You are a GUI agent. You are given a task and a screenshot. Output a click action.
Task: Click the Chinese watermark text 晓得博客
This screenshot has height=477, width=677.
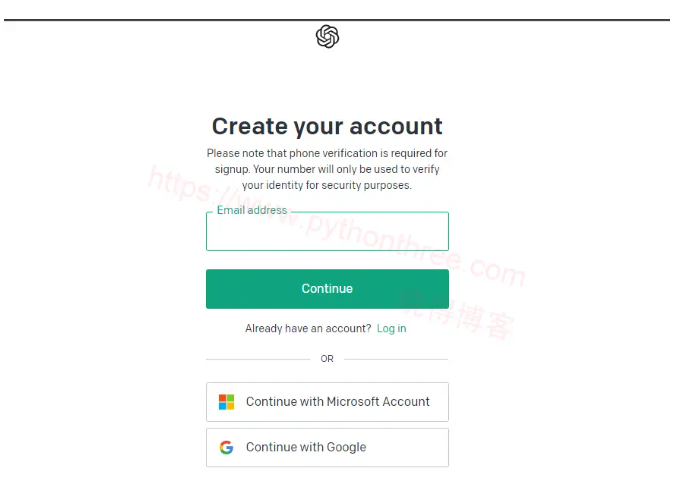click(x=455, y=312)
